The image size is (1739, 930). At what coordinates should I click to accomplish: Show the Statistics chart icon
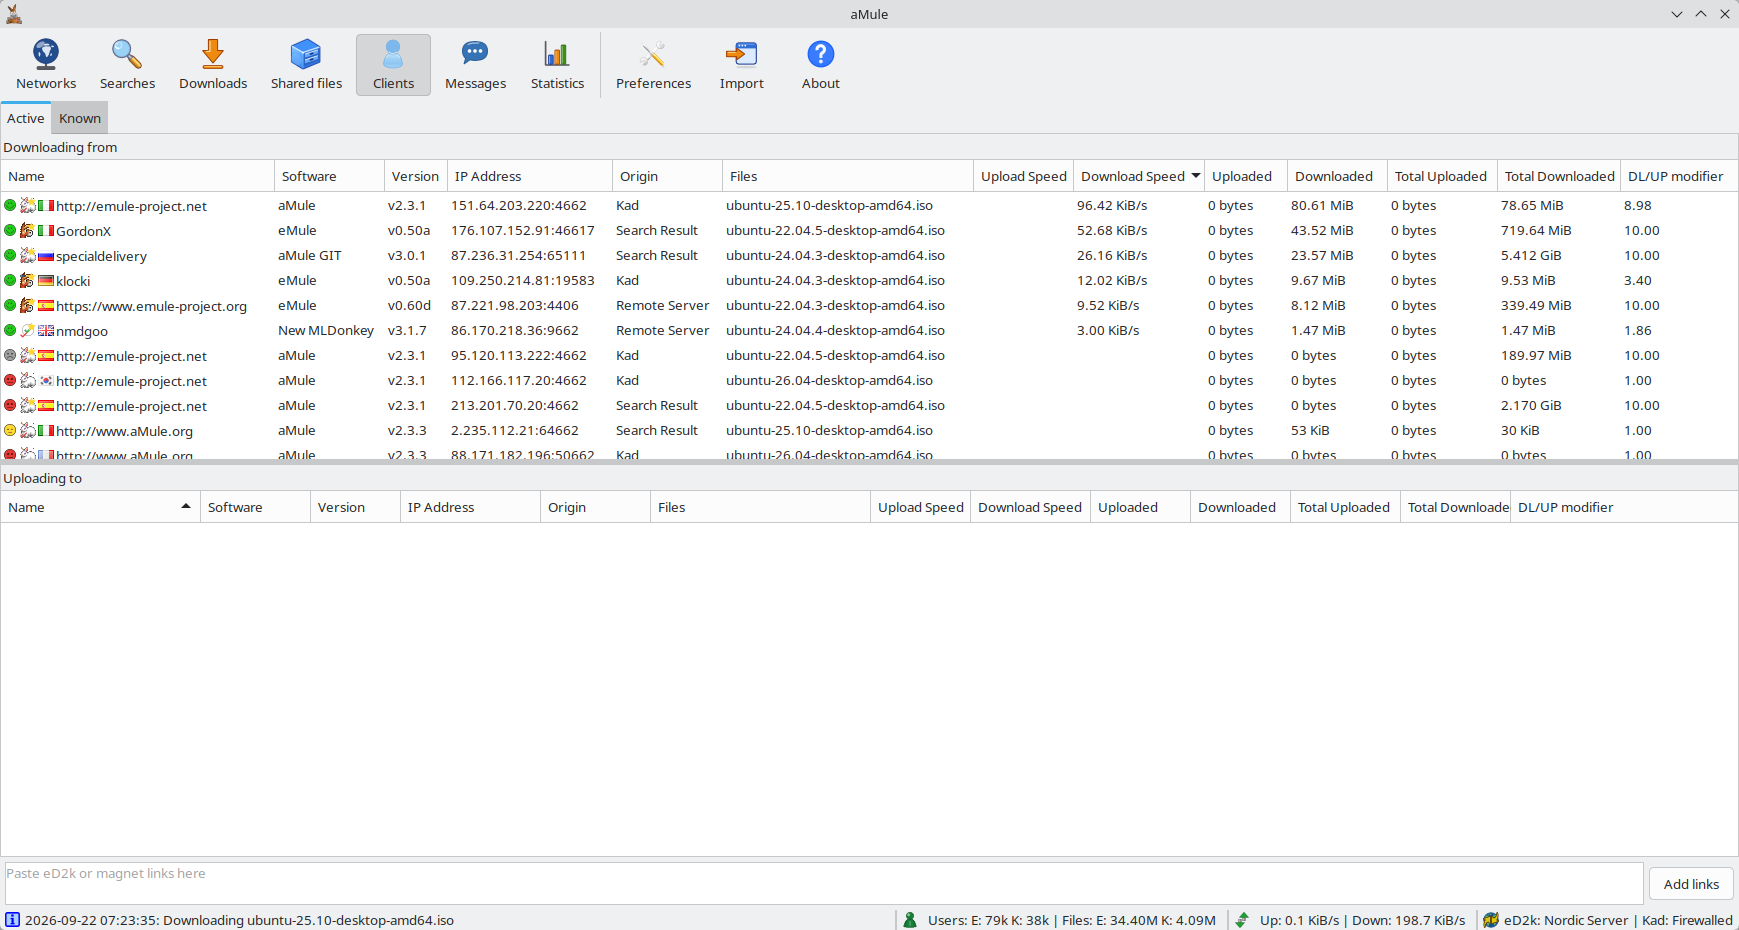pyautogui.click(x=557, y=54)
